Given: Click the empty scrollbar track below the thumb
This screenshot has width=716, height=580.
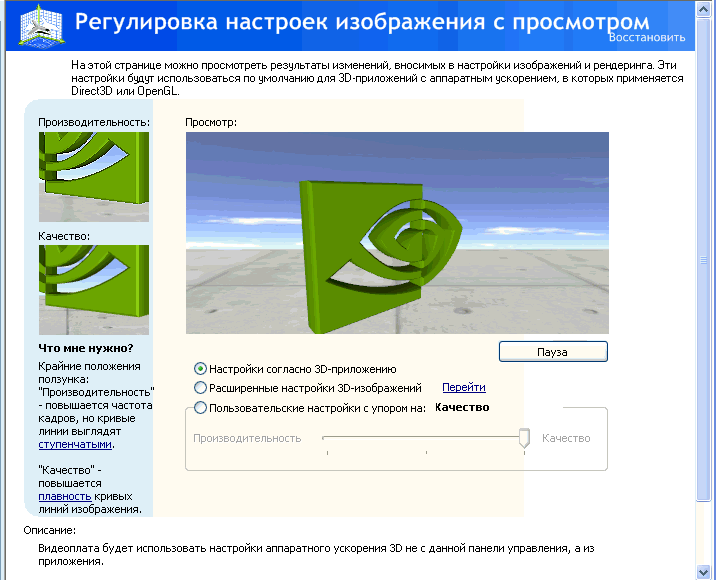Looking at the screenshot, I should click(x=706, y=530).
